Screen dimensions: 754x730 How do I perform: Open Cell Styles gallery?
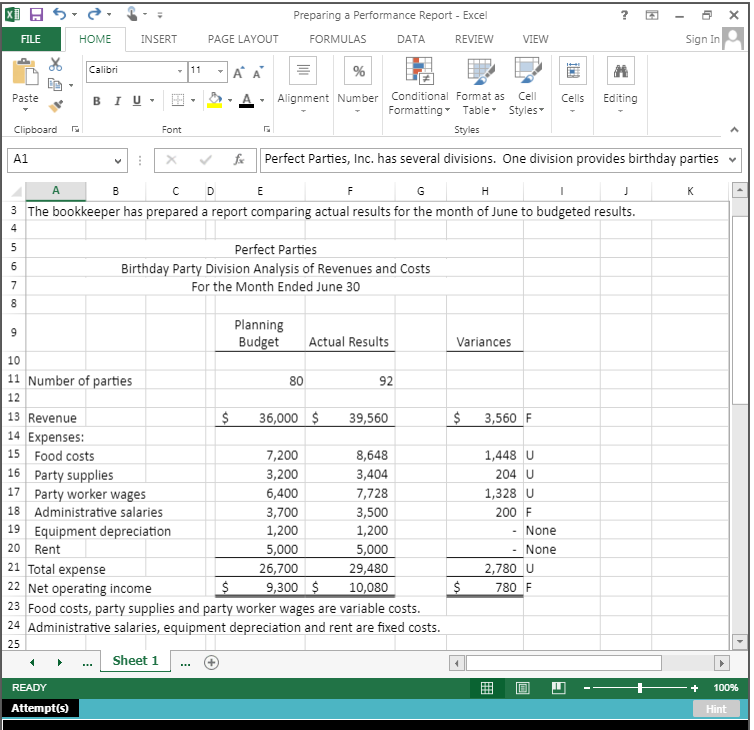[527, 87]
